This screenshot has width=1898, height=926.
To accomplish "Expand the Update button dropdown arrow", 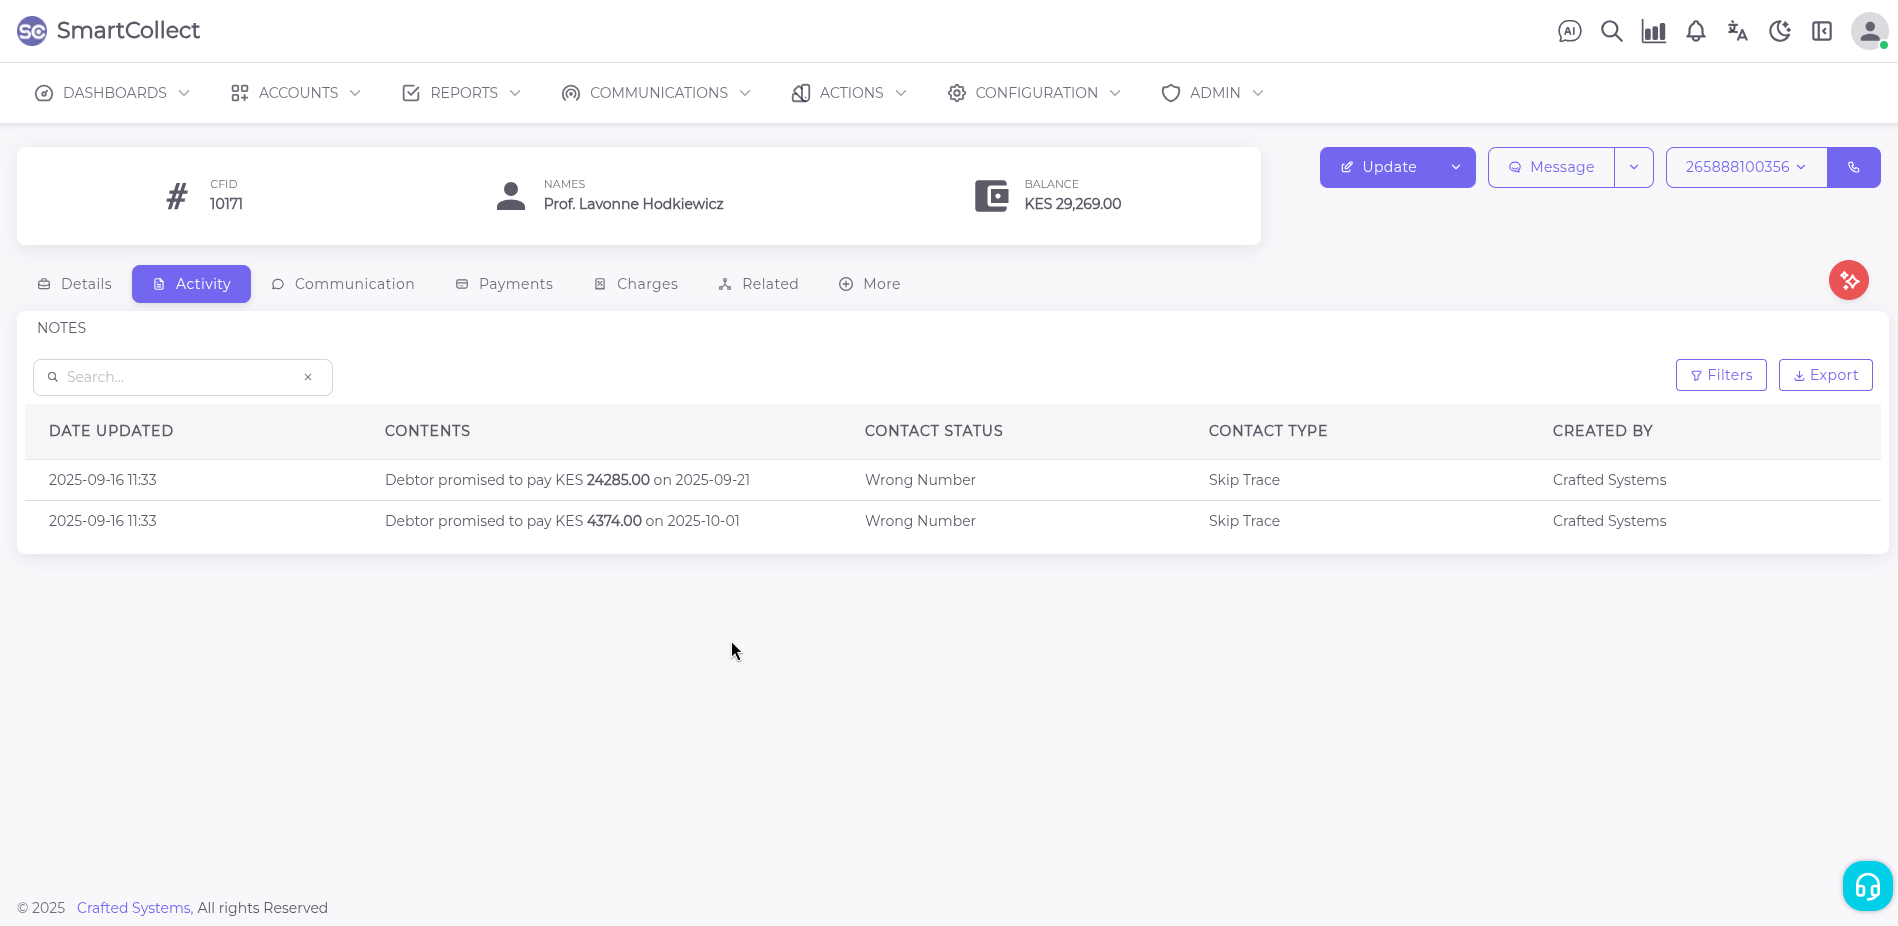I will (x=1456, y=167).
